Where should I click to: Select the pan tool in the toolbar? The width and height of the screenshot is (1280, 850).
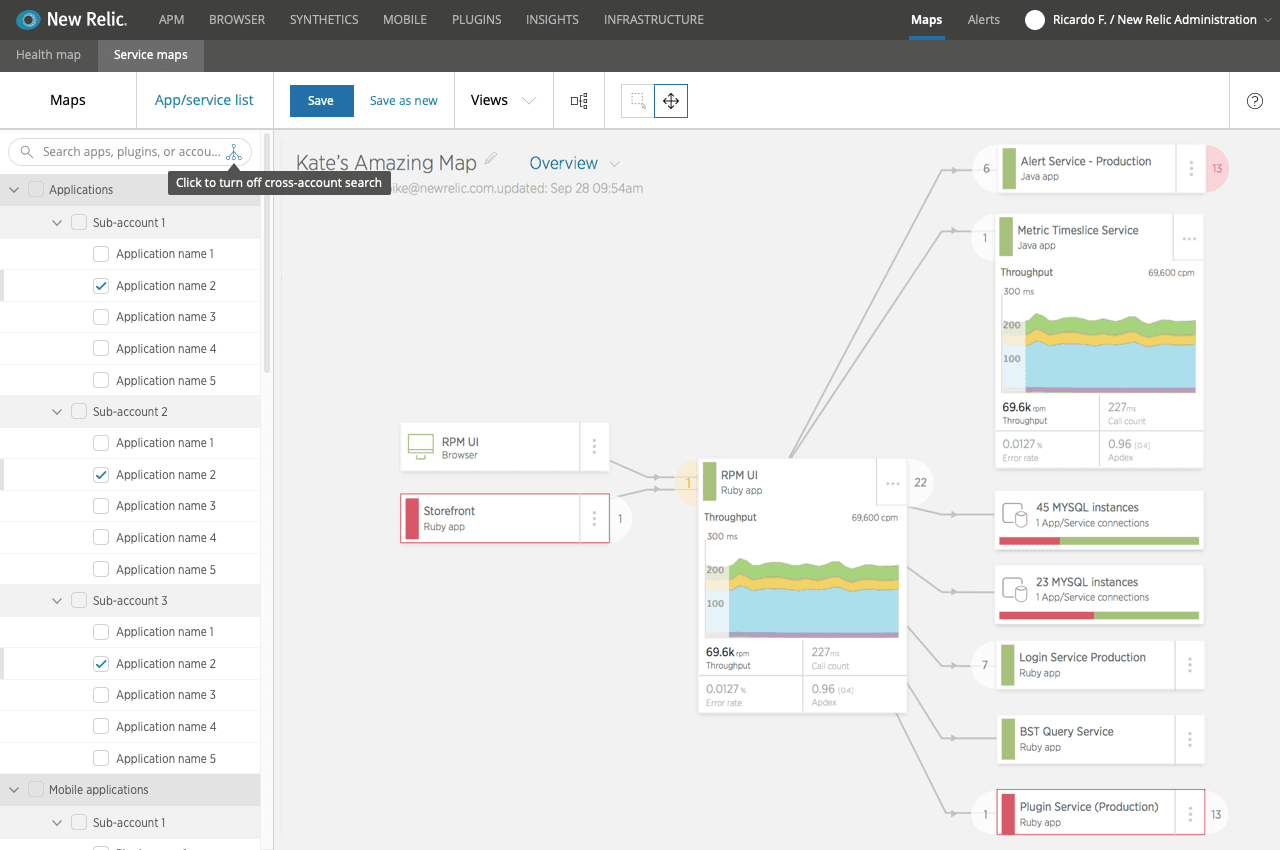[x=670, y=100]
